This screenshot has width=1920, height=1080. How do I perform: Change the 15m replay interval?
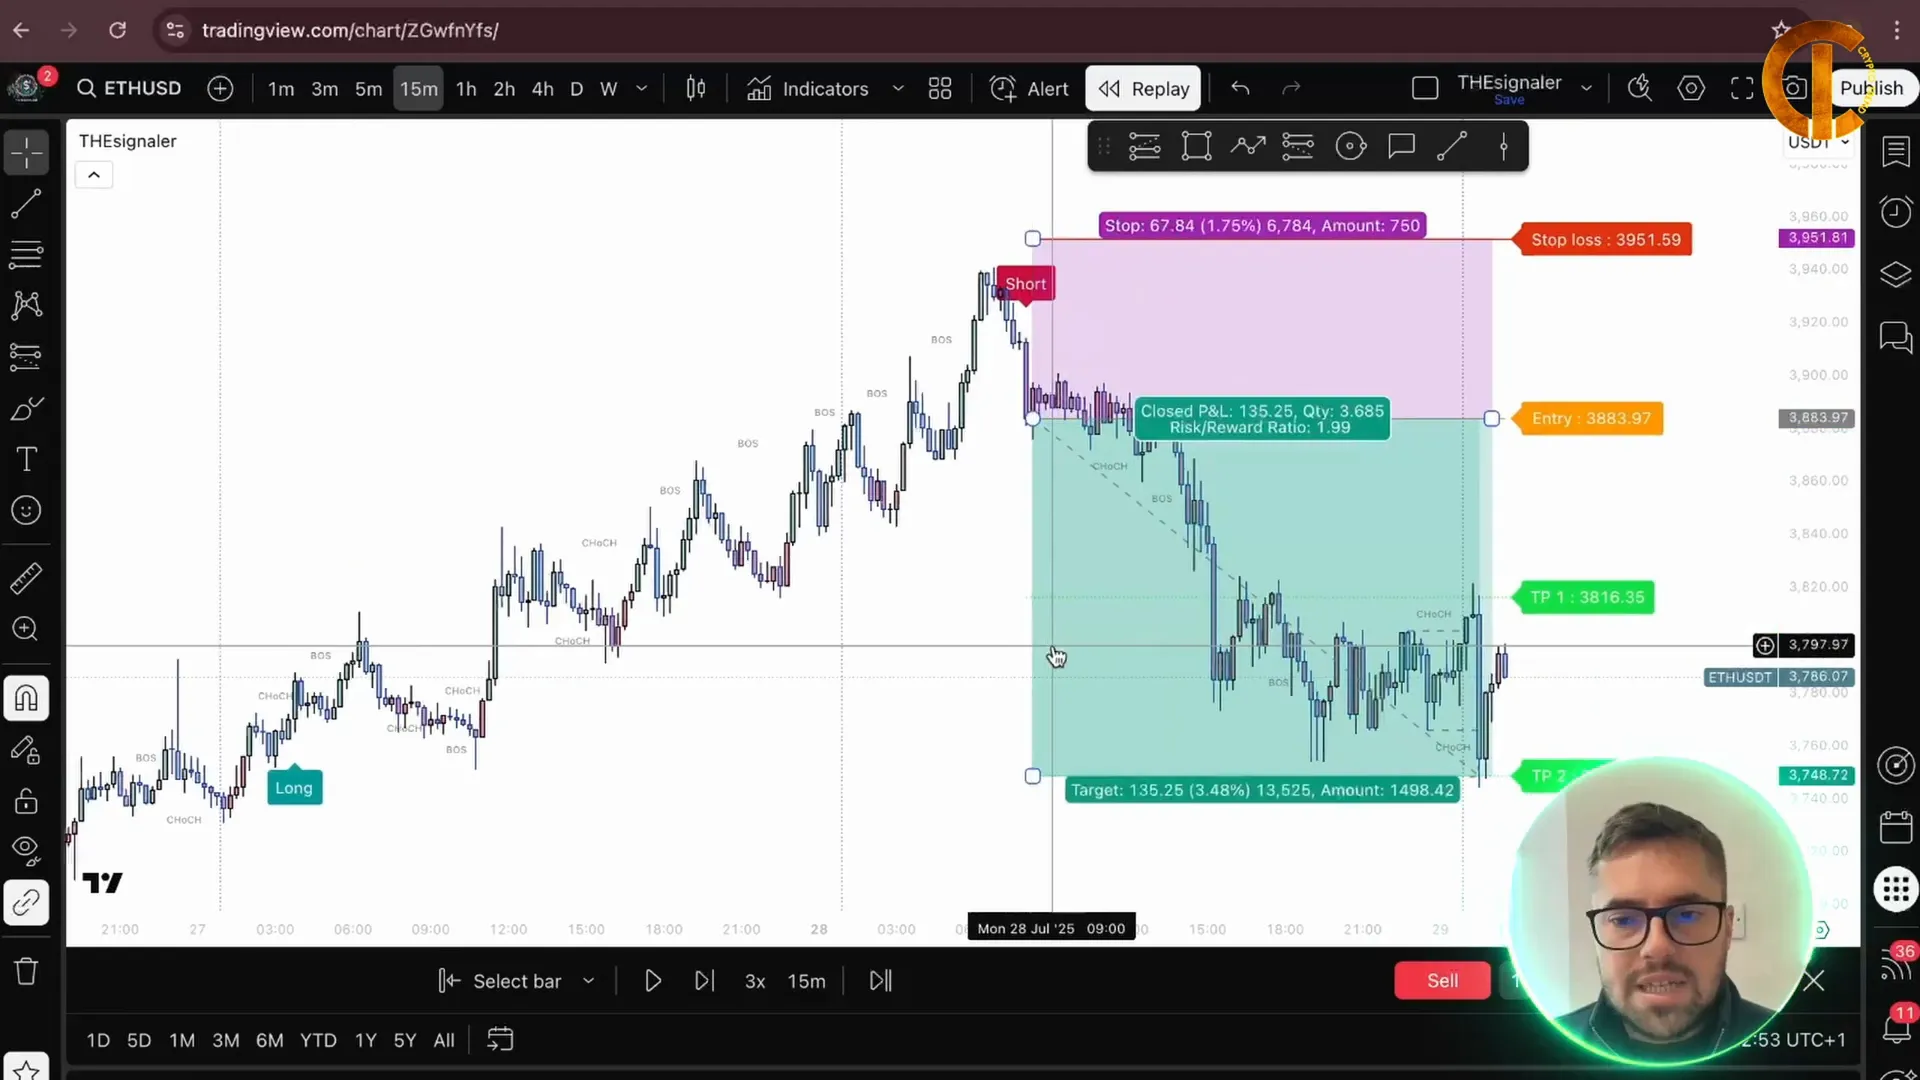(806, 981)
